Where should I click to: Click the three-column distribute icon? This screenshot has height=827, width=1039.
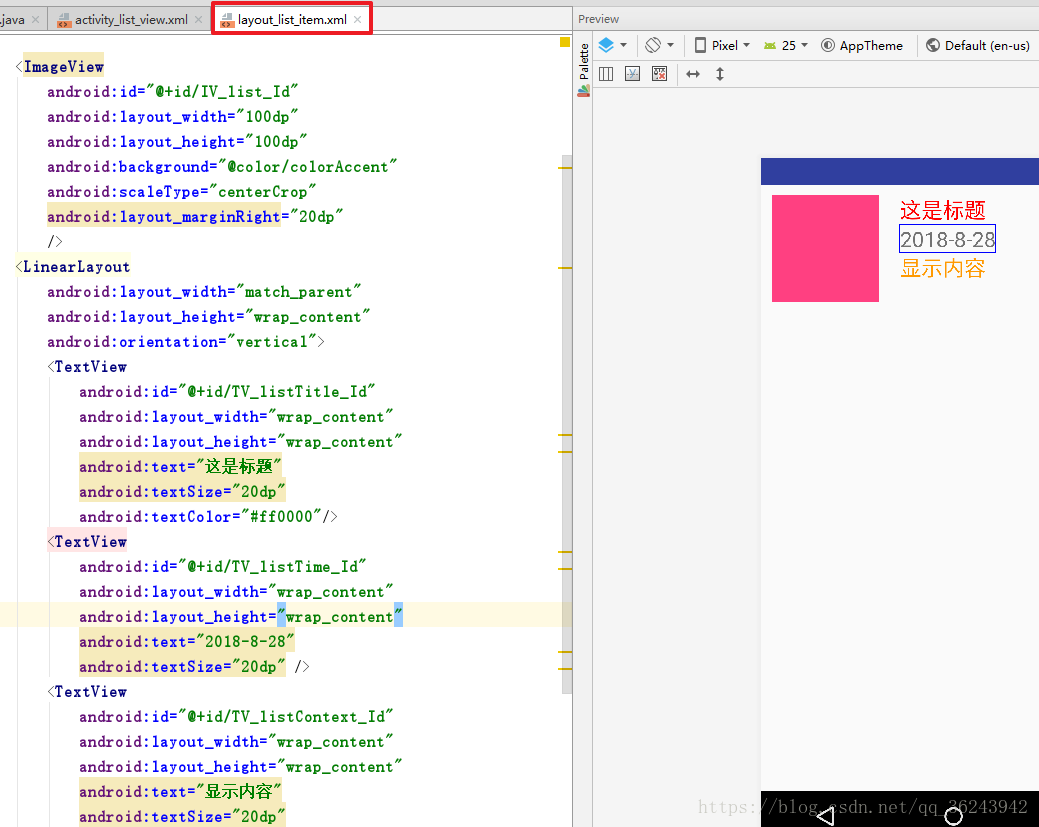[606, 74]
